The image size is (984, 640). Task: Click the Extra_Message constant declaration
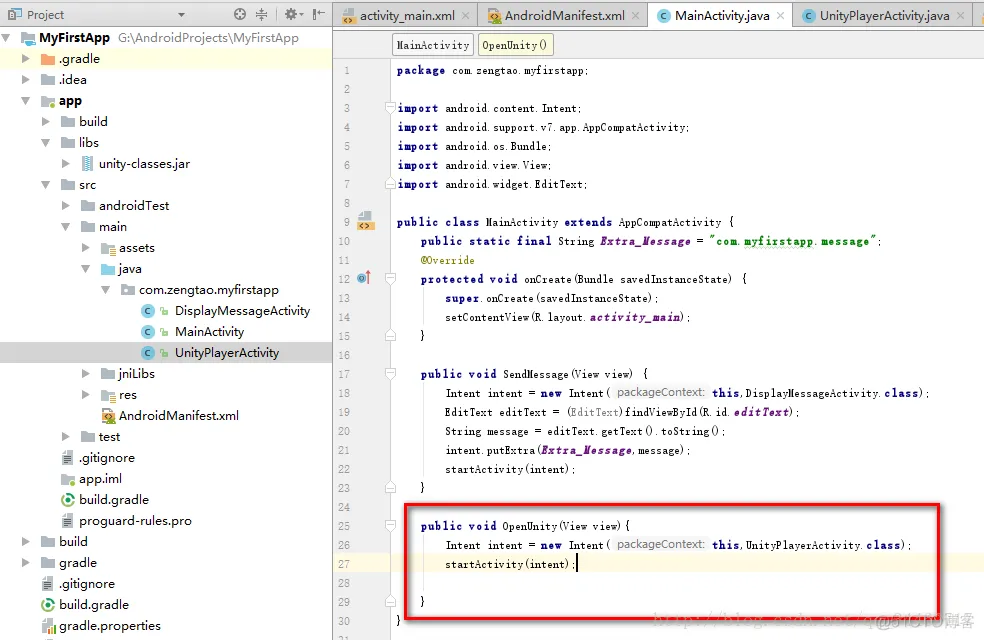pos(645,241)
